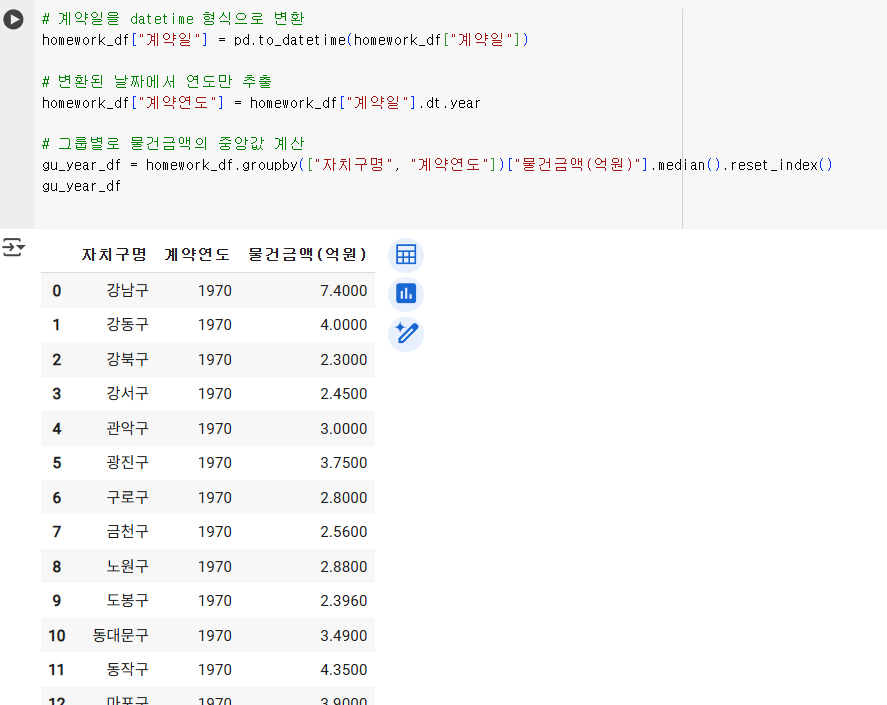Click the value 4.3500

coord(343,670)
